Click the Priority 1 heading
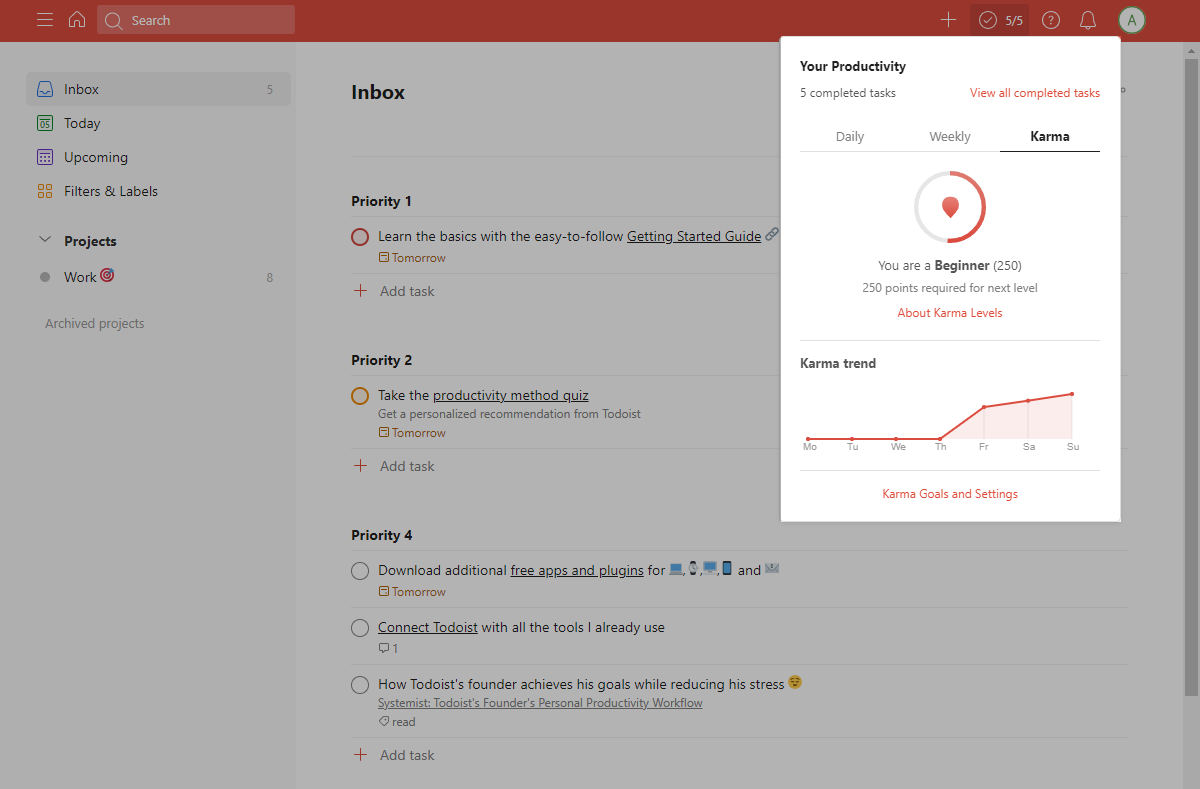Viewport: 1200px width, 789px height. 382,201
